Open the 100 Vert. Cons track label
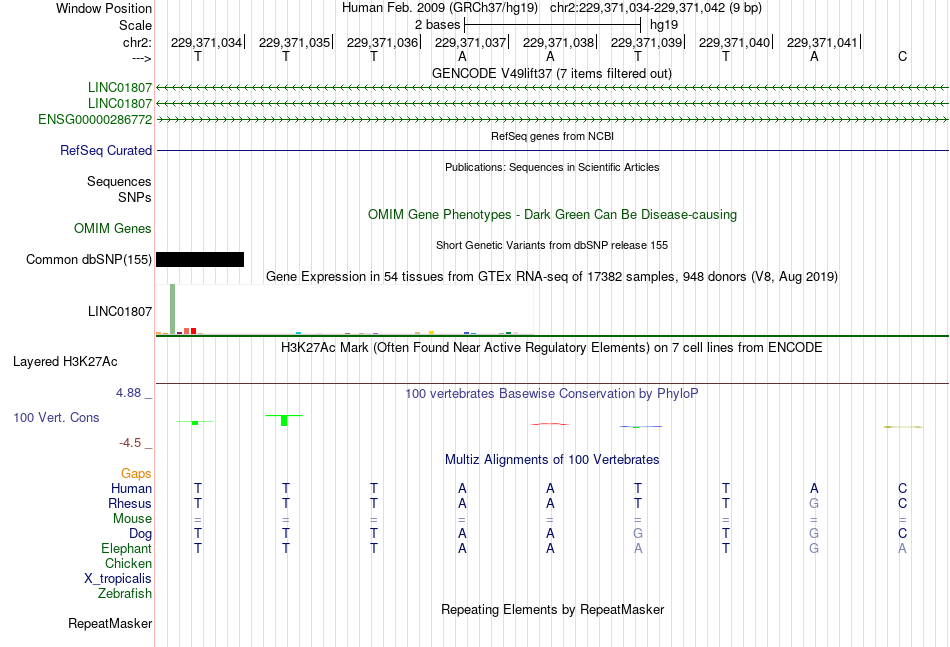 [x=56, y=417]
